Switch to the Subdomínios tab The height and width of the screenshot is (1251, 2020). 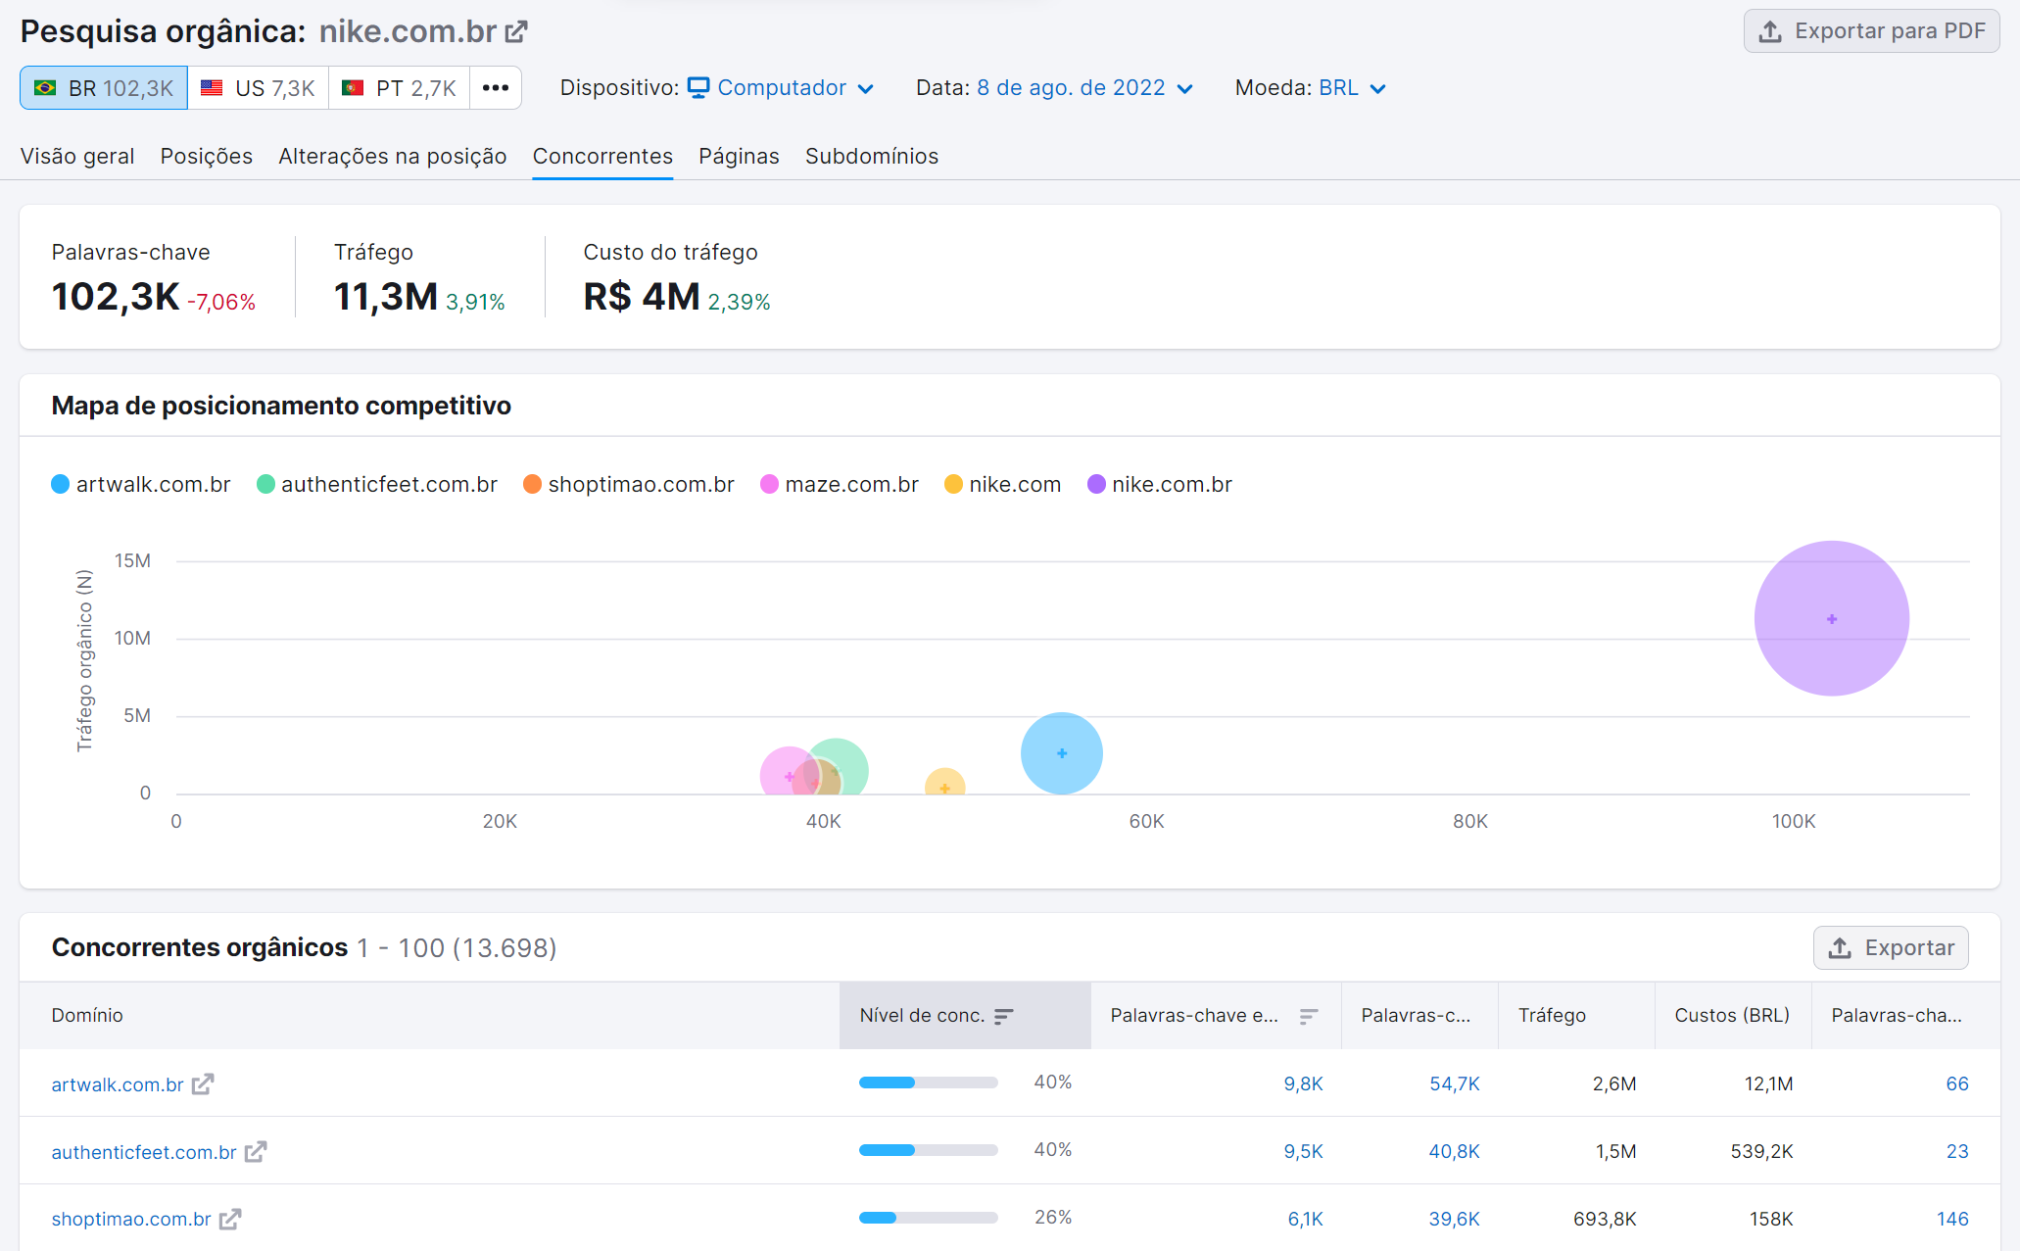[871, 156]
